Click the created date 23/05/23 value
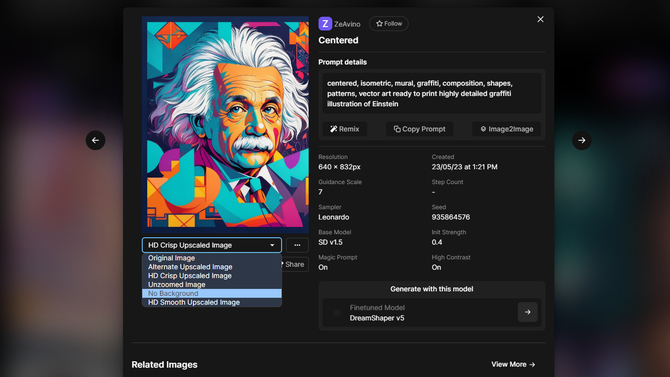This screenshot has width=670, height=377. (x=464, y=167)
